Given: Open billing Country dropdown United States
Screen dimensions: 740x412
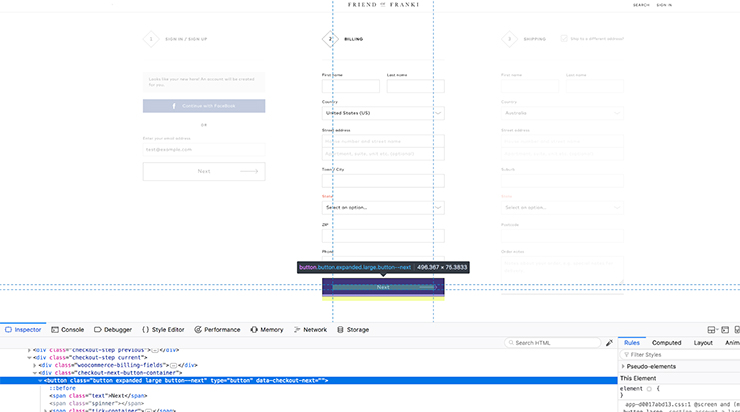Looking at the screenshot, I should pos(383,113).
